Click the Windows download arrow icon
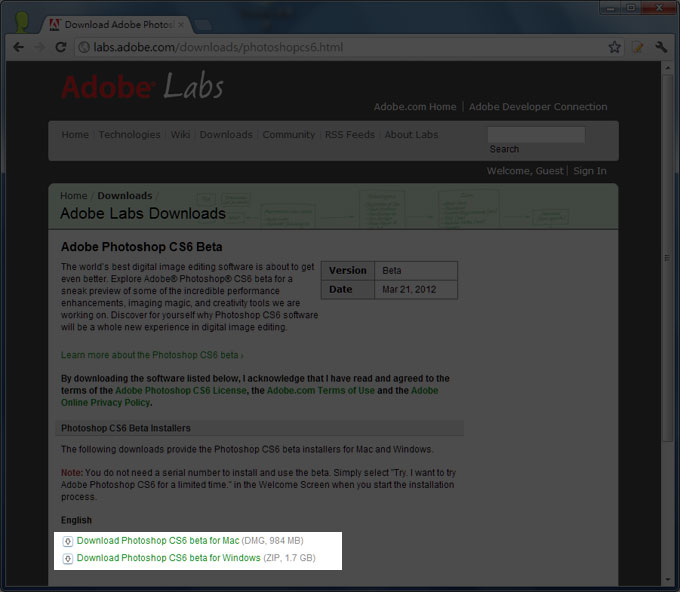The width and height of the screenshot is (680, 592). pos(68,559)
